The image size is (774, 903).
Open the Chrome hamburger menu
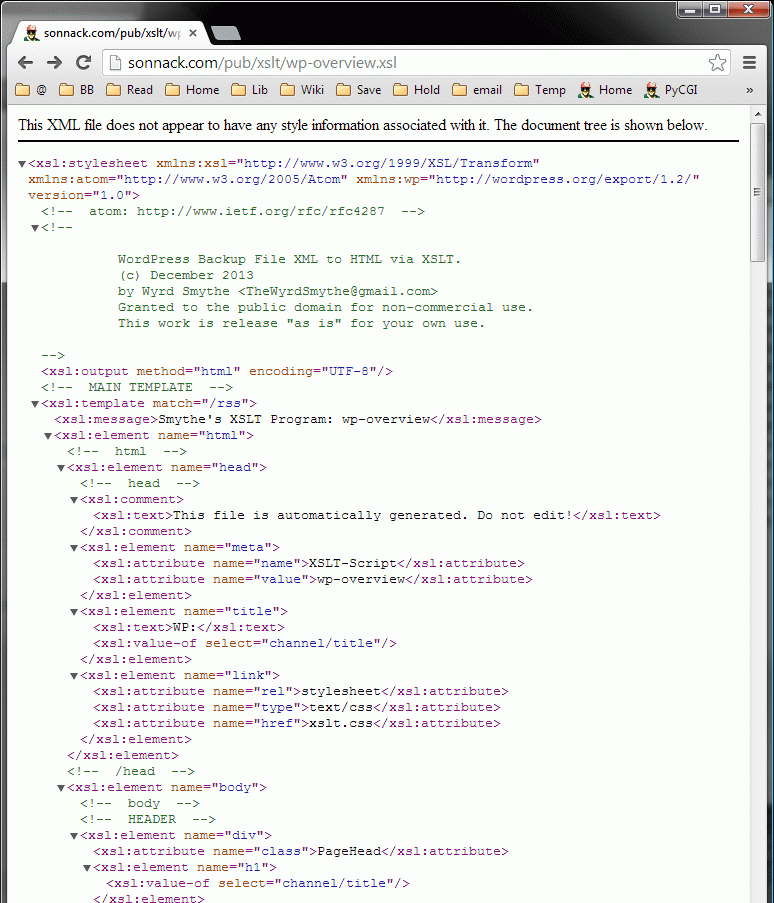pyautogui.click(x=749, y=63)
